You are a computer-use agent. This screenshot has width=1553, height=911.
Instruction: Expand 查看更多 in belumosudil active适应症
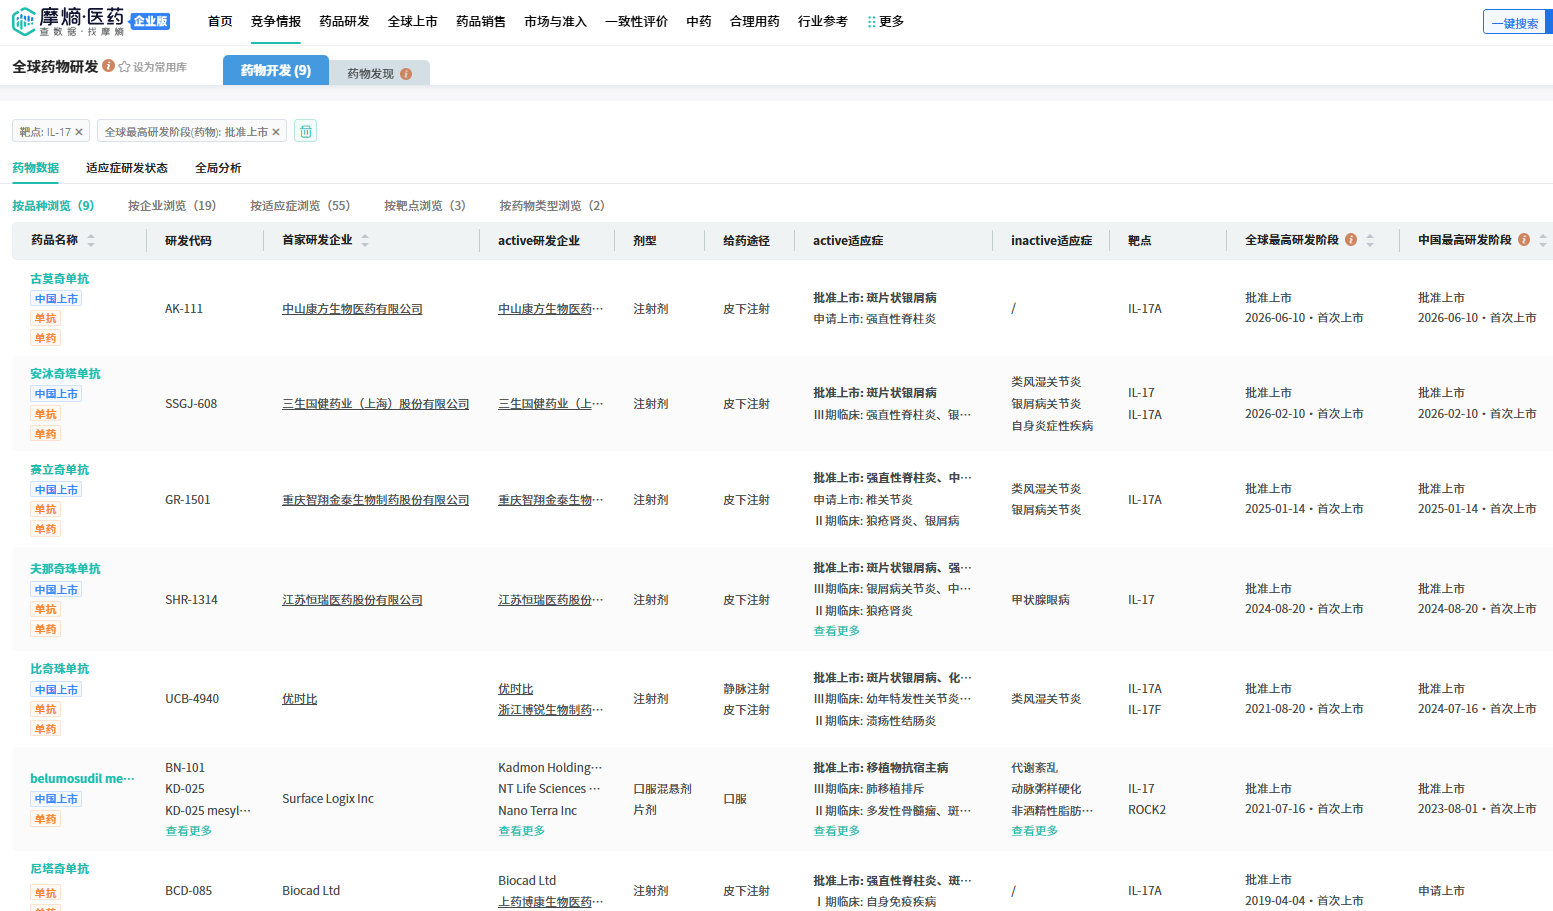tap(836, 831)
